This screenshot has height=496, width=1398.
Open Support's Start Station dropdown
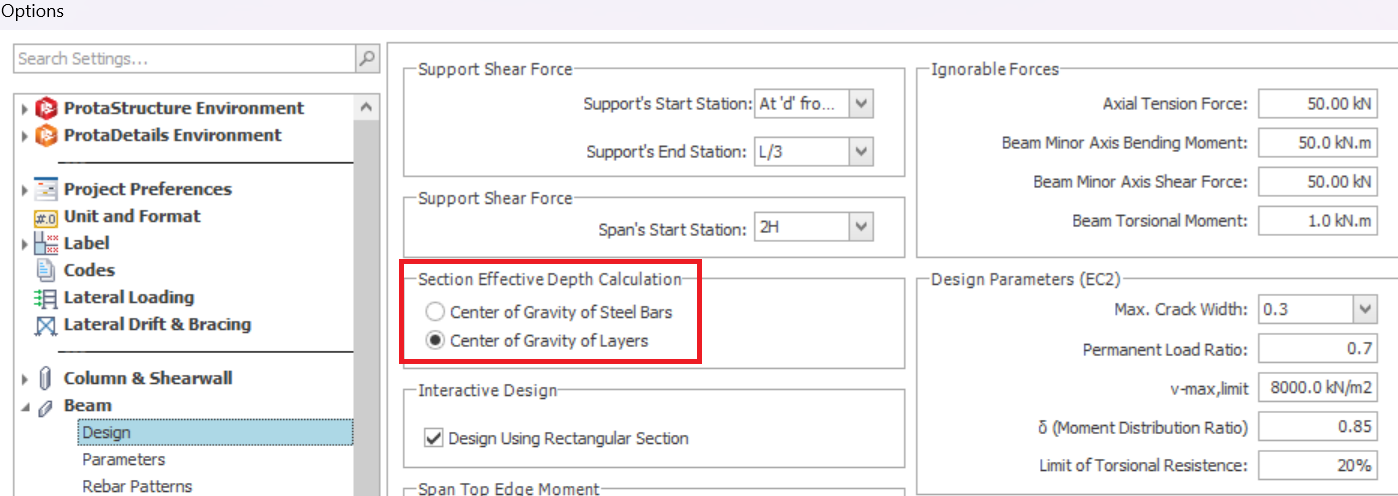tap(862, 103)
